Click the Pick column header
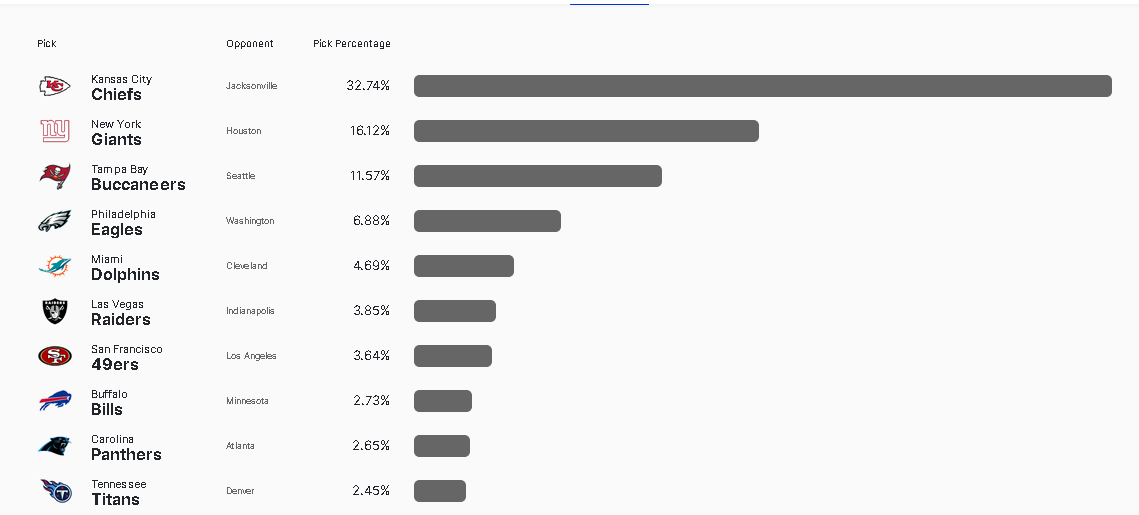The image size is (1139, 515). pyautogui.click(x=47, y=44)
